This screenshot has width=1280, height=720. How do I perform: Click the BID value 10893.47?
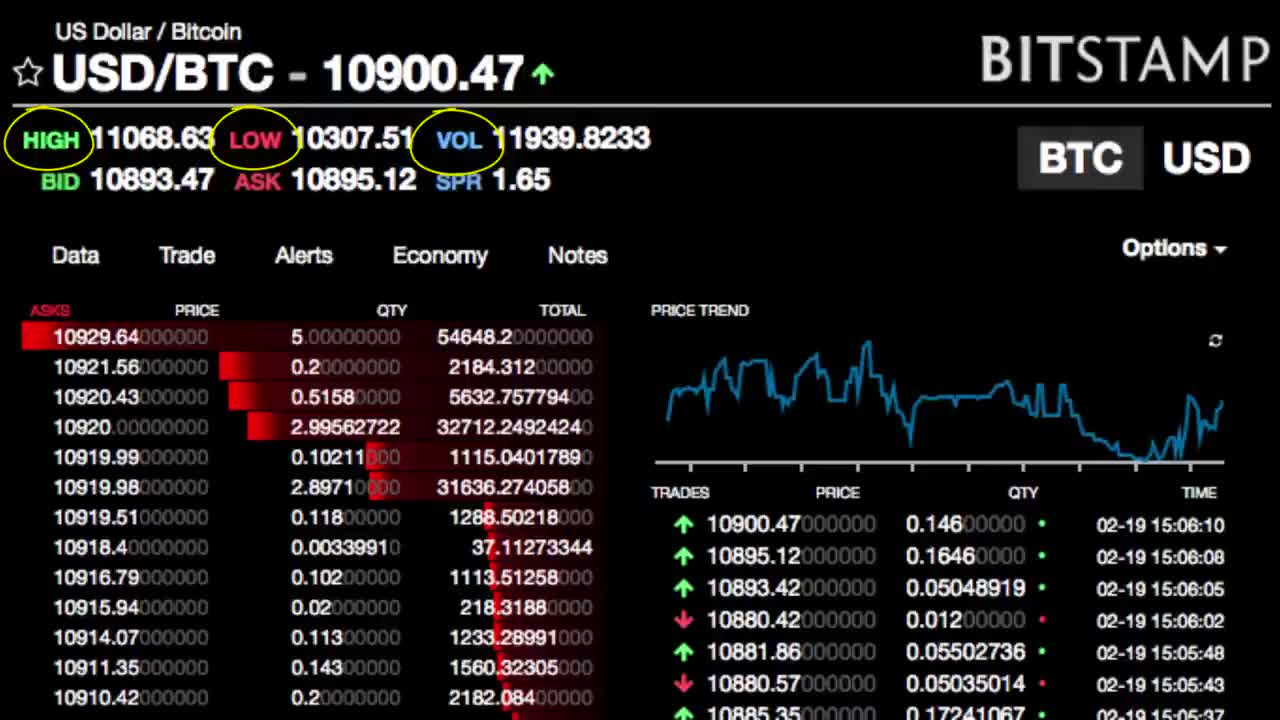tap(152, 180)
